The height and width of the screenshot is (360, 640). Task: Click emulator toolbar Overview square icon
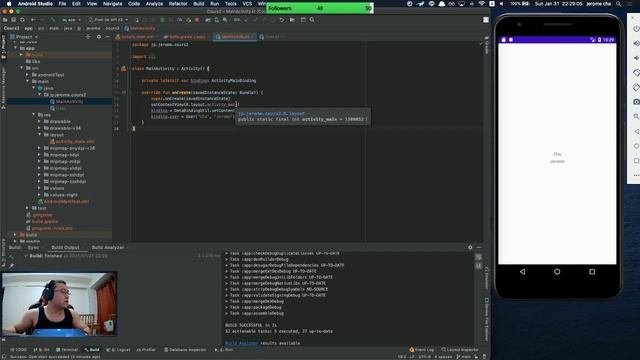pyautogui.click(x=636, y=161)
